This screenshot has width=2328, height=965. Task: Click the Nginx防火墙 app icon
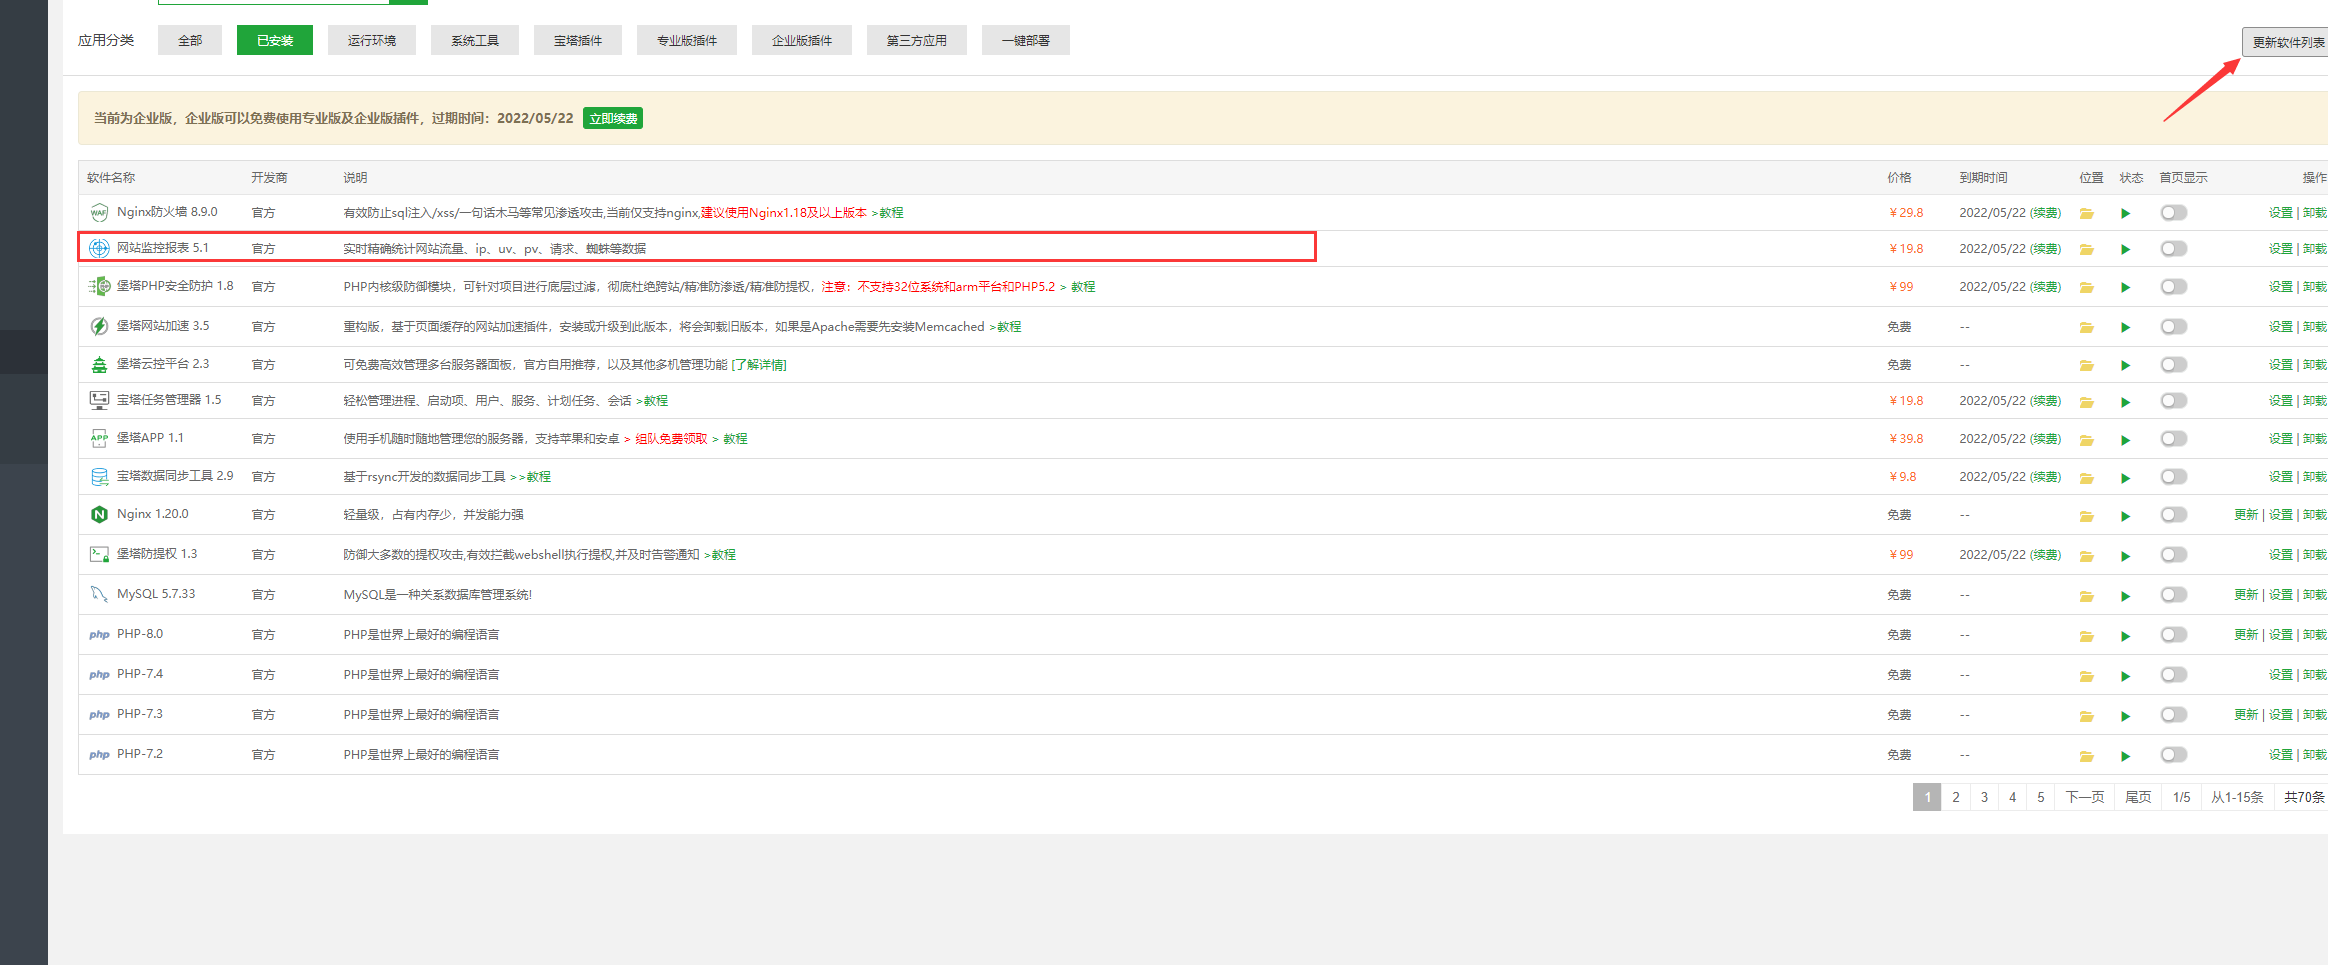point(99,212)
